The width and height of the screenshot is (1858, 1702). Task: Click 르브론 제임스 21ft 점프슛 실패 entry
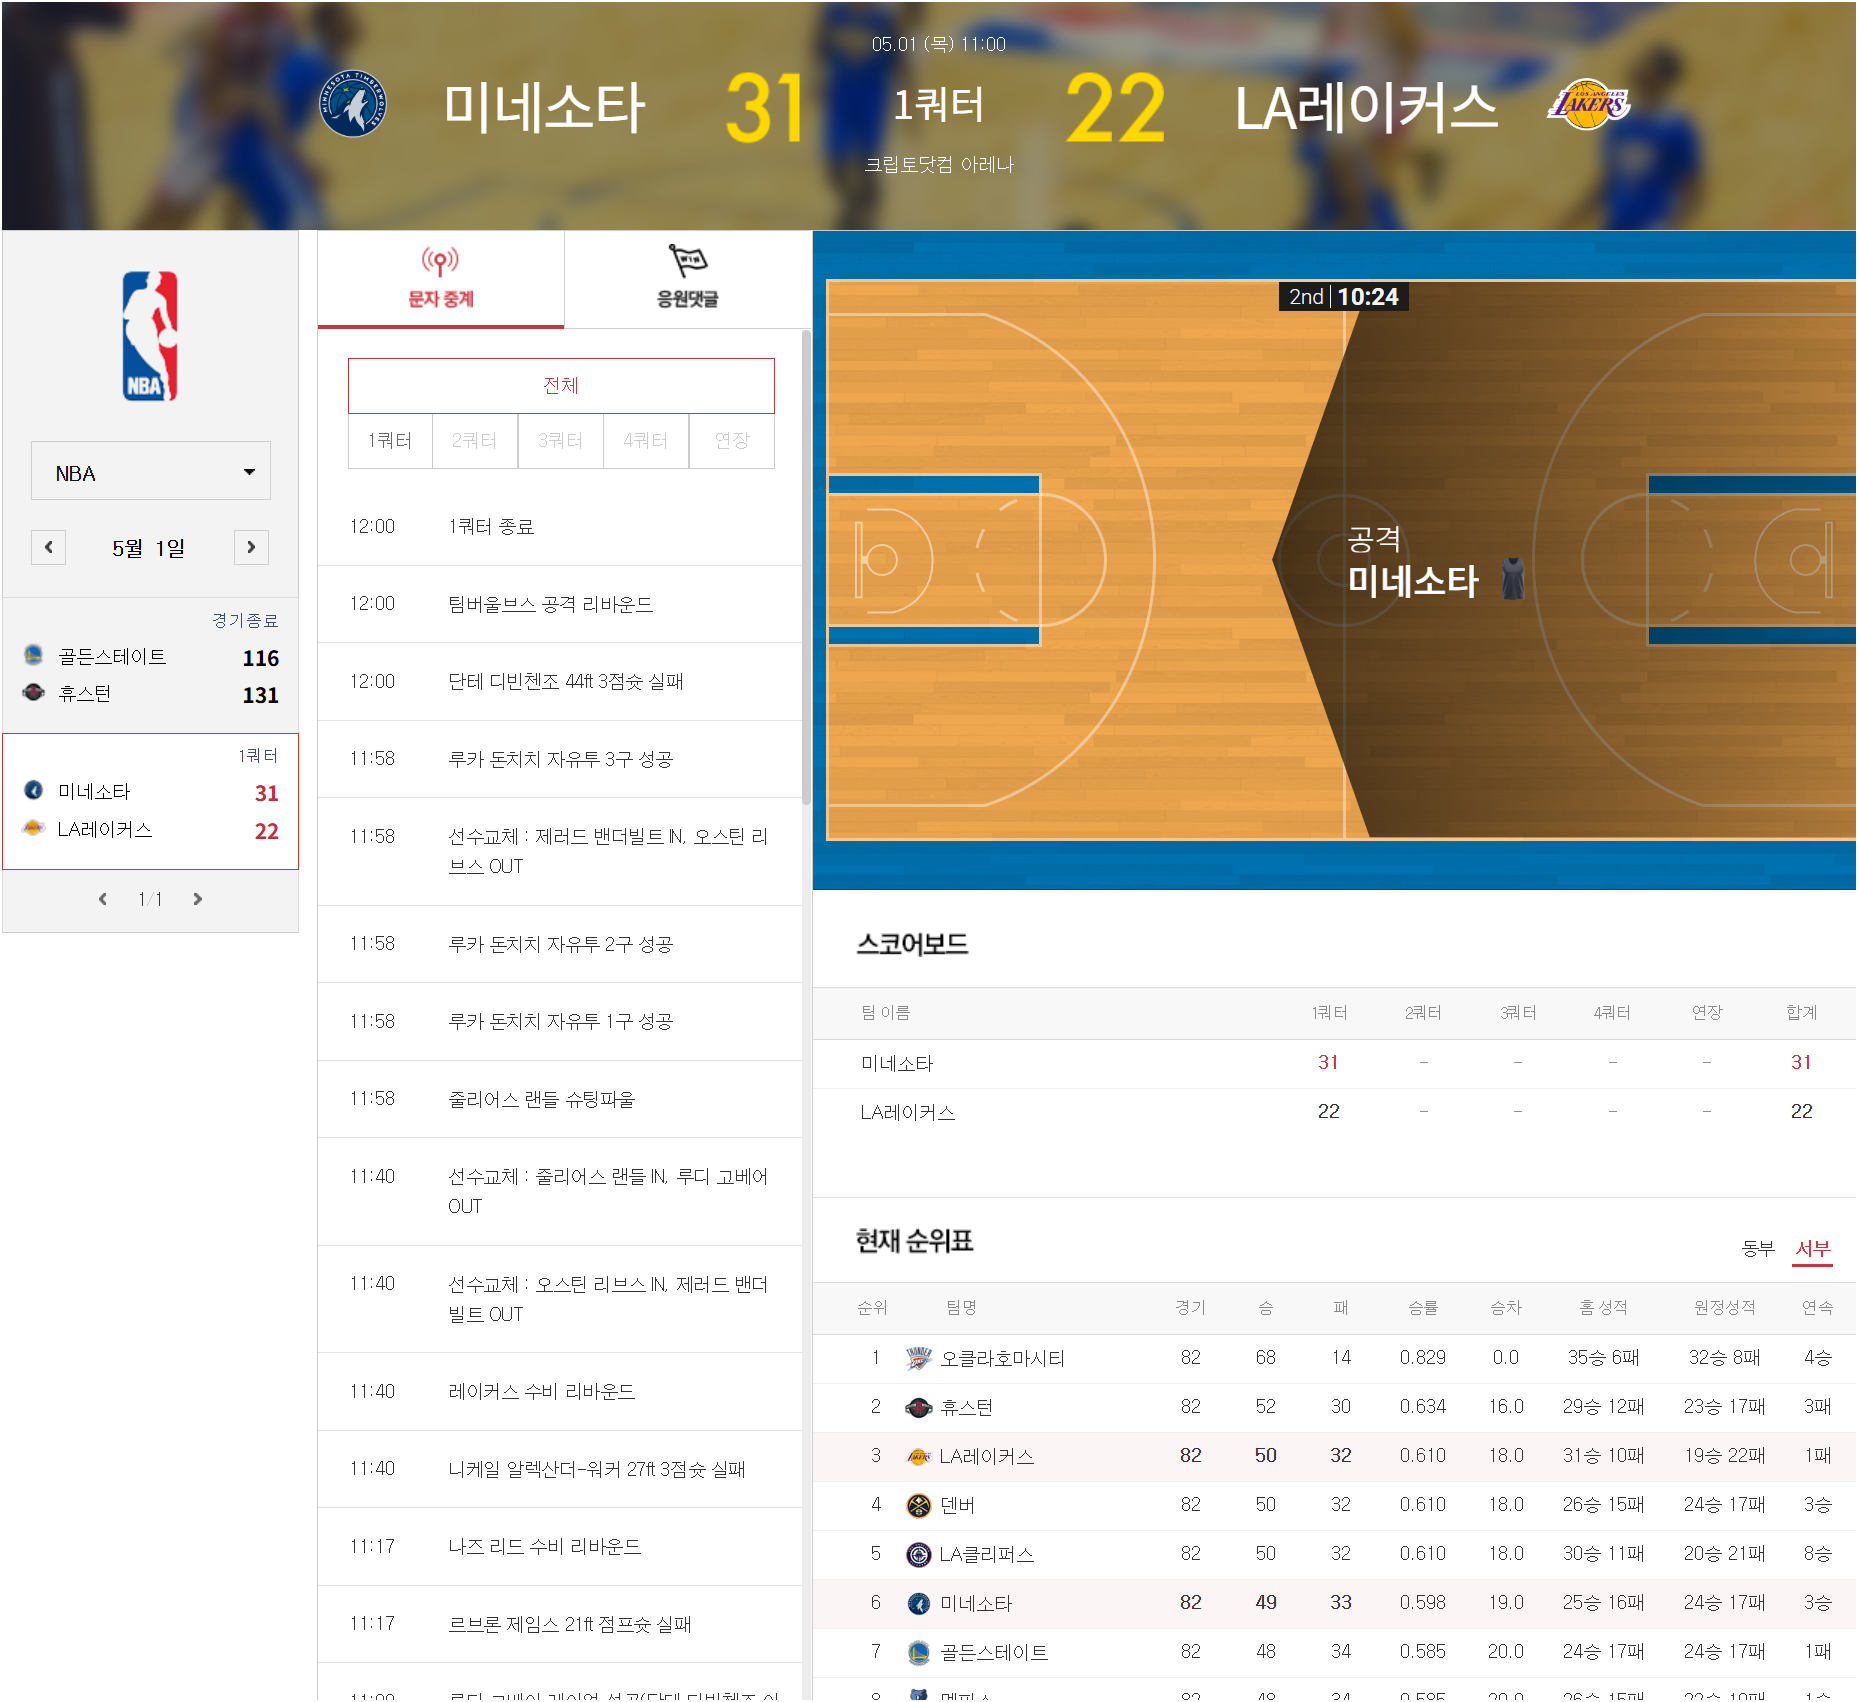tap(560, 1624)
